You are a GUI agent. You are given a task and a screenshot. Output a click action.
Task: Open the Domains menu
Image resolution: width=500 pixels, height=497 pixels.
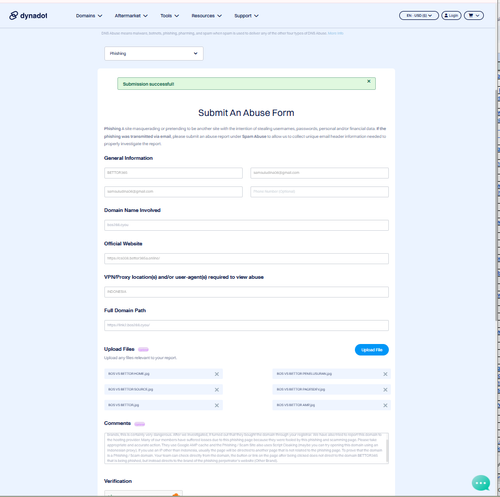click(x=89, y=16)
